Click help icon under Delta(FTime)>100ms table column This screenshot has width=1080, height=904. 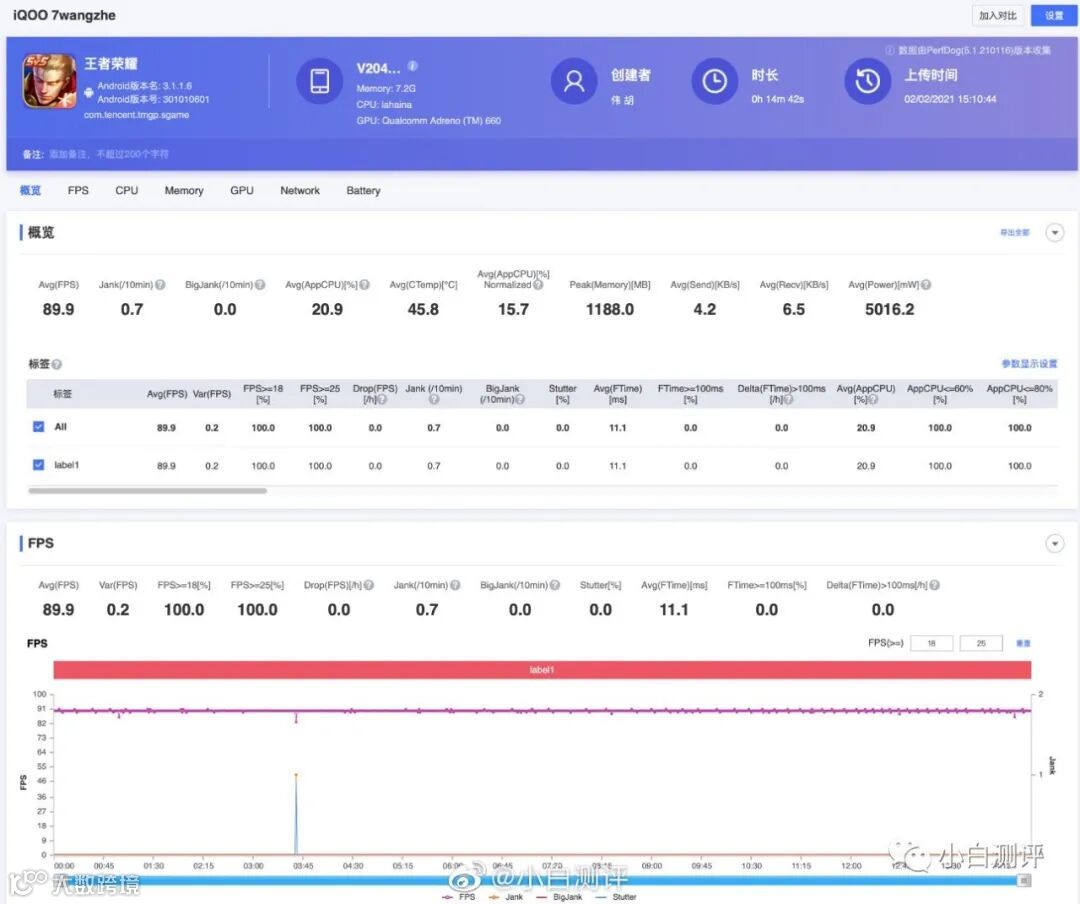coord(788,400)
